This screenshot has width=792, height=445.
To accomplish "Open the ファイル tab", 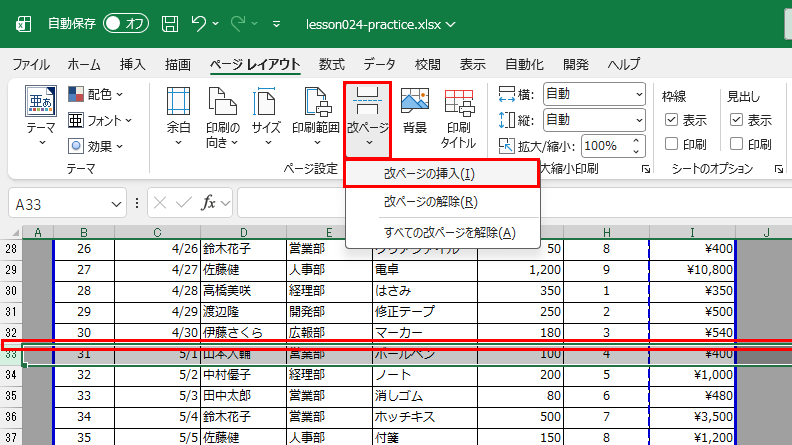I will tap(31, 65).
